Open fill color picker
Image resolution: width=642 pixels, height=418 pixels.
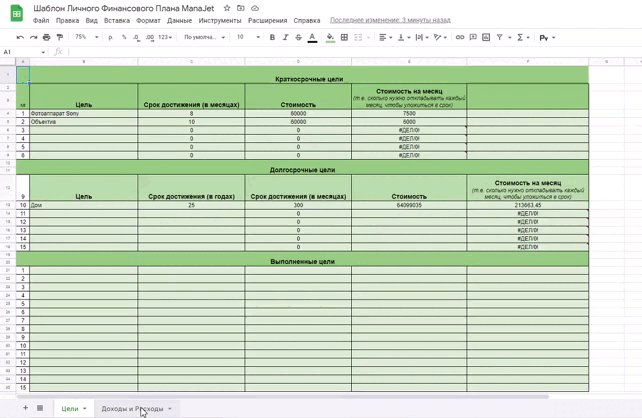(x=330, y=37)
